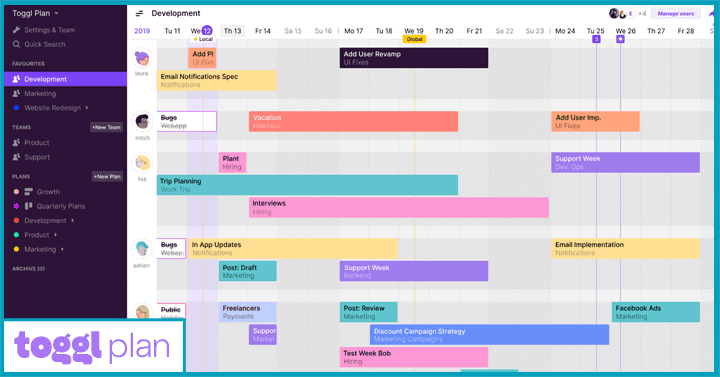Viewport: 720px width, 377px height.
Task: Click the +New Team button
Action: point(107,127)
